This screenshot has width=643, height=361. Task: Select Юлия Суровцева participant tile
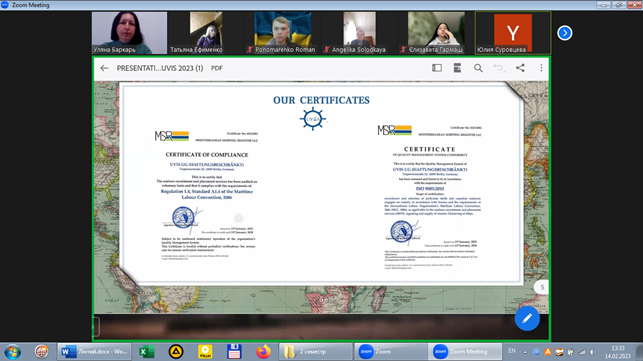(x=513, y=33)
